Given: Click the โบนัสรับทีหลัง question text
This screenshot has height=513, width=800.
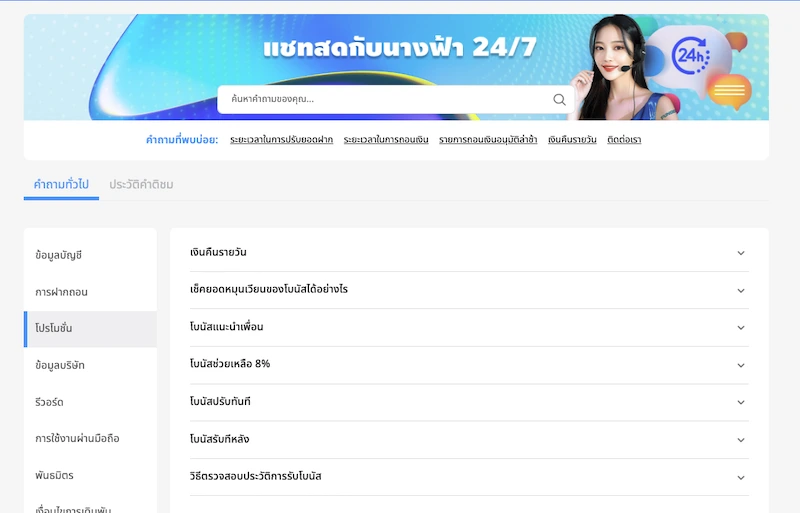Looking at the screenshot, I should click(x=219, y=439).
